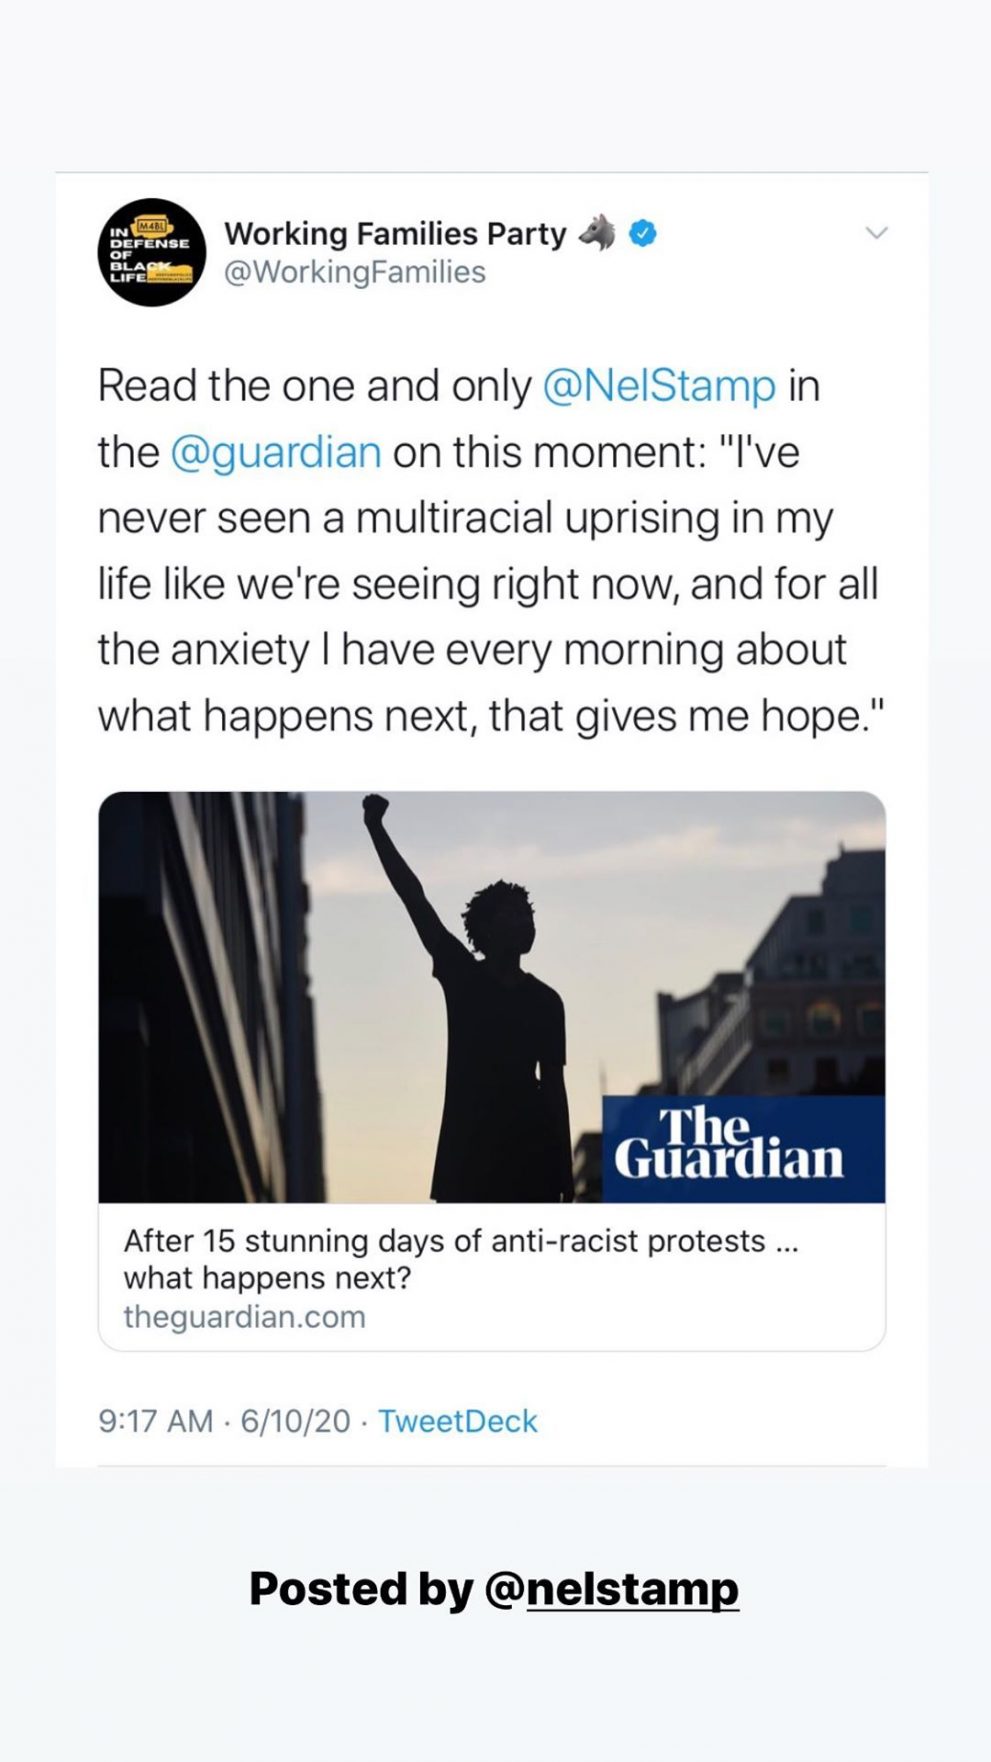Screen dimensions: 991x1762
Task: Click the "Posted by" story caption text
Action: point(361,1588)
